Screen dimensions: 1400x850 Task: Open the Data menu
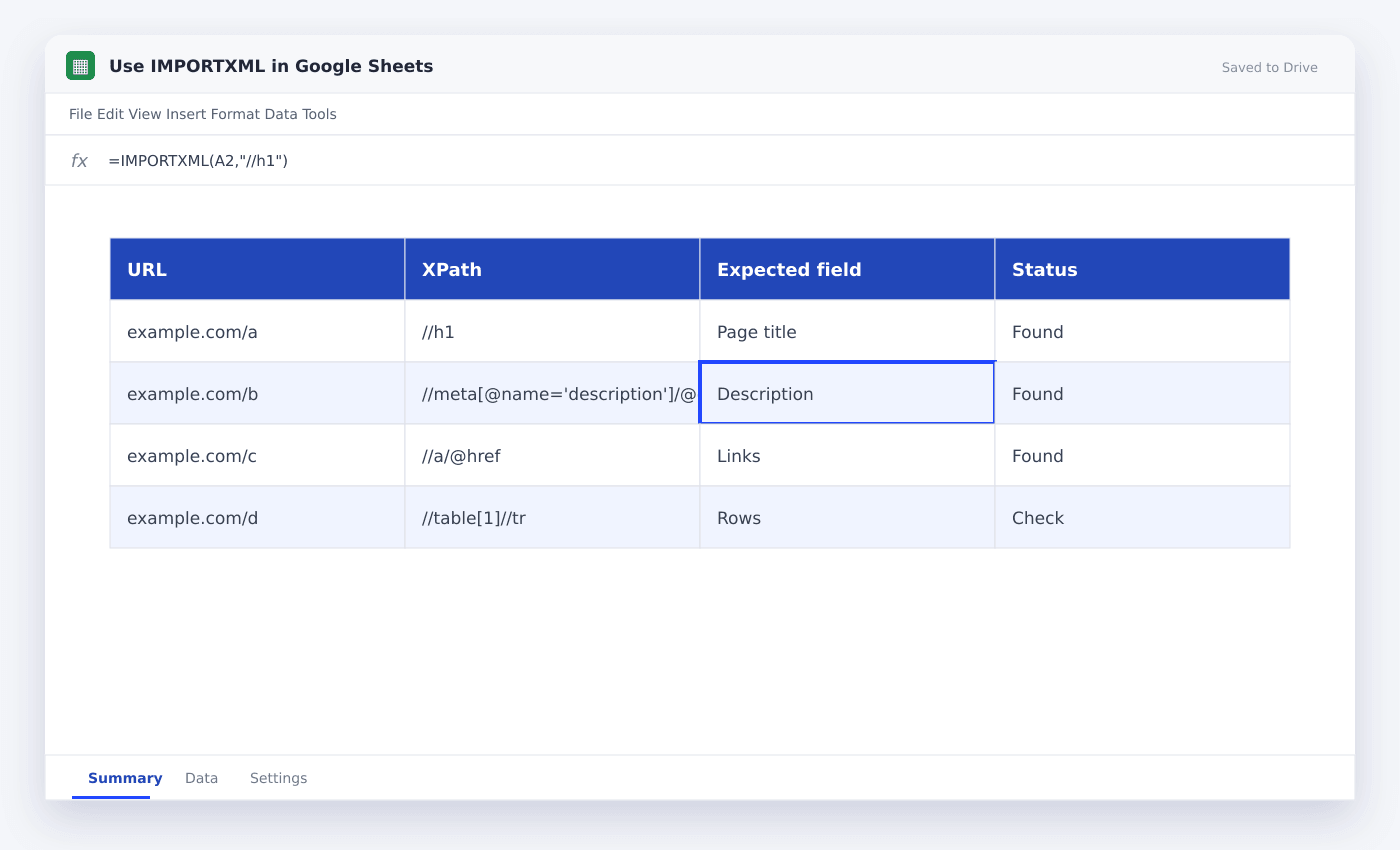point(282,114)
